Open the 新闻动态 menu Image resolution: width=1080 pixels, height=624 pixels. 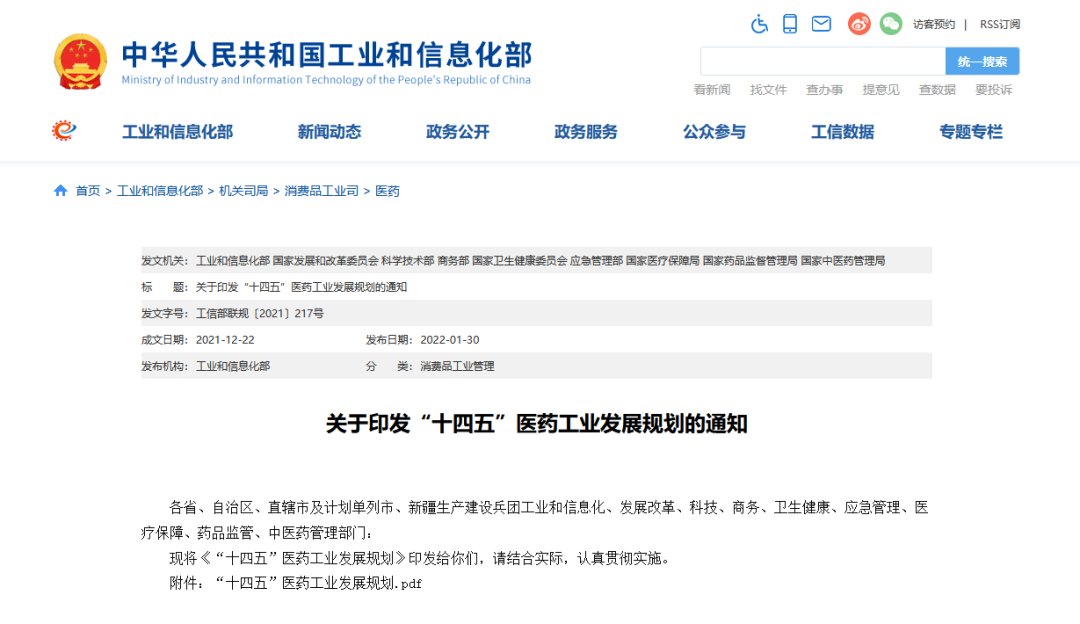[x=329, y=132]
